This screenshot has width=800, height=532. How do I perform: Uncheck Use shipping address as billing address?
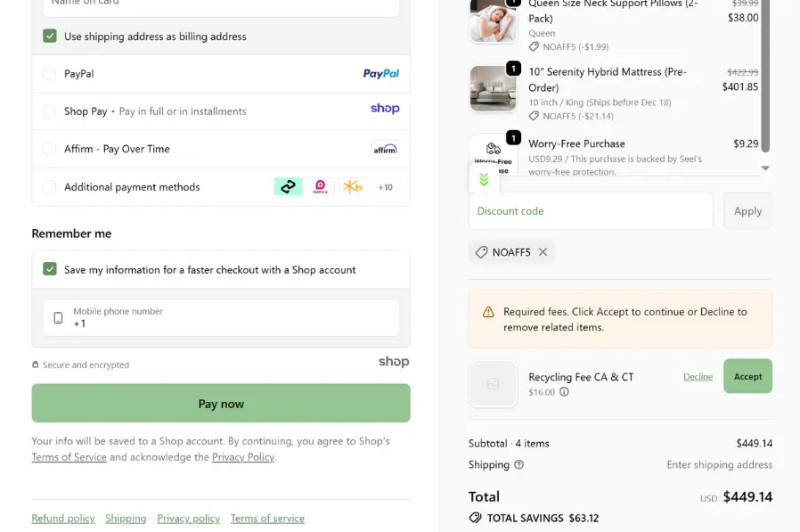(x=49, y=36)
